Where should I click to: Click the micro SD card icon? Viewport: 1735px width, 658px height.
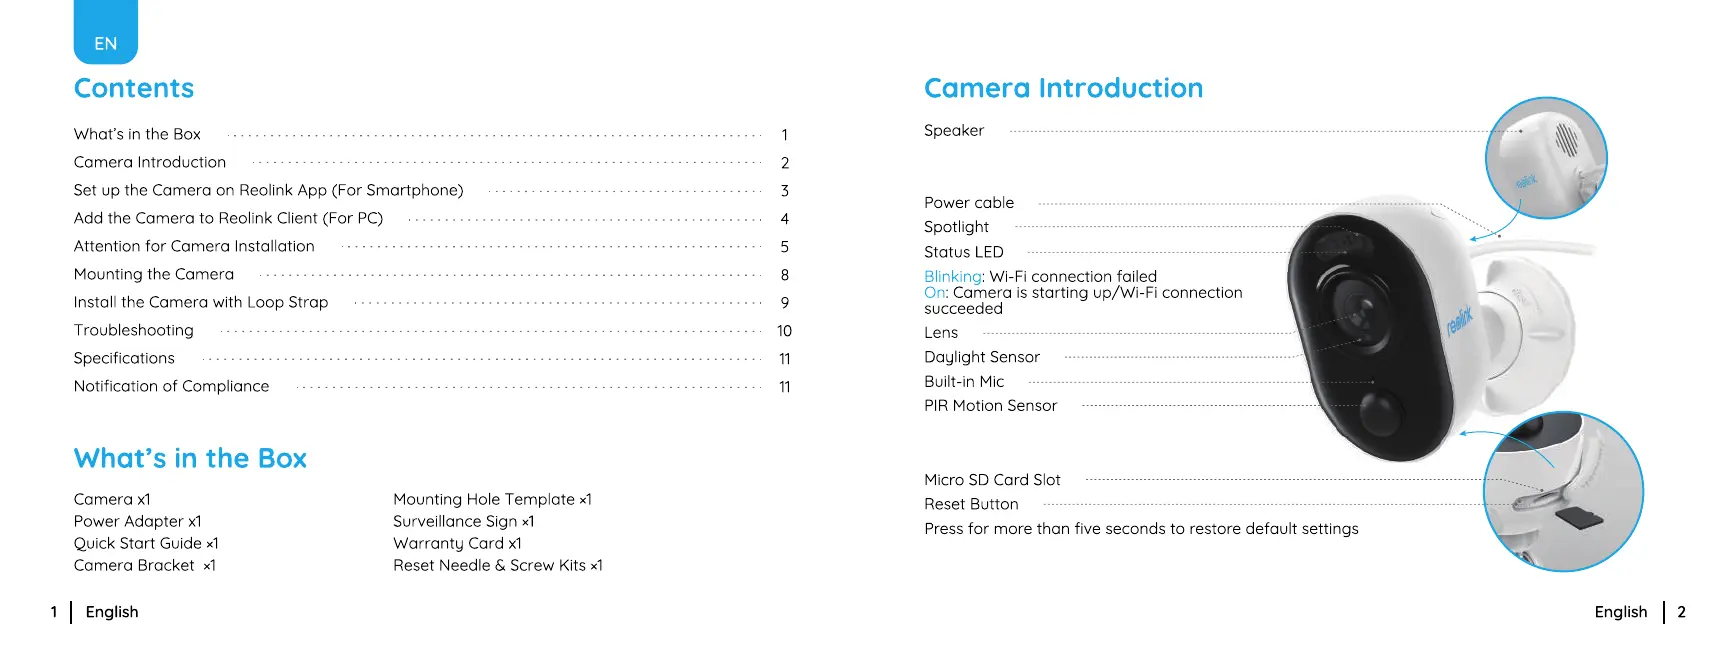[x=1581, y=518]
